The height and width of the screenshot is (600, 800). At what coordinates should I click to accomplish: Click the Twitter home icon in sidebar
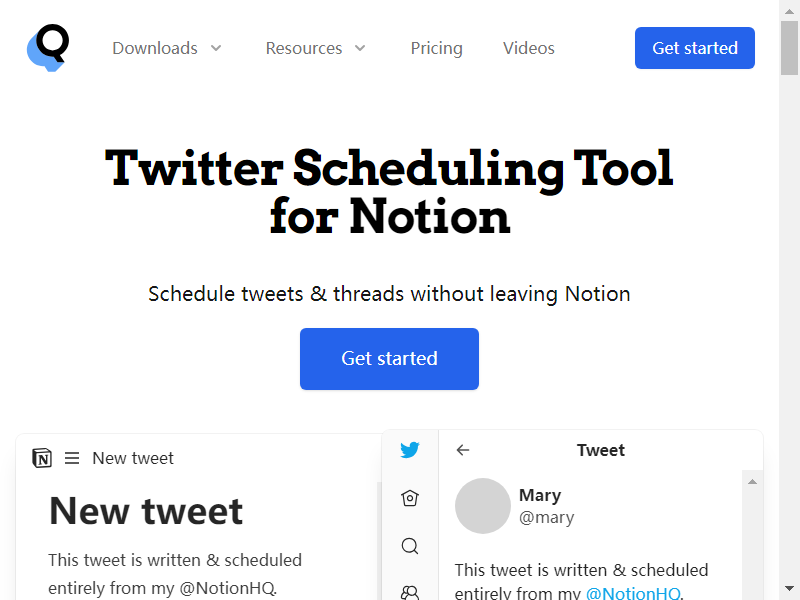(x=410, y=498)
